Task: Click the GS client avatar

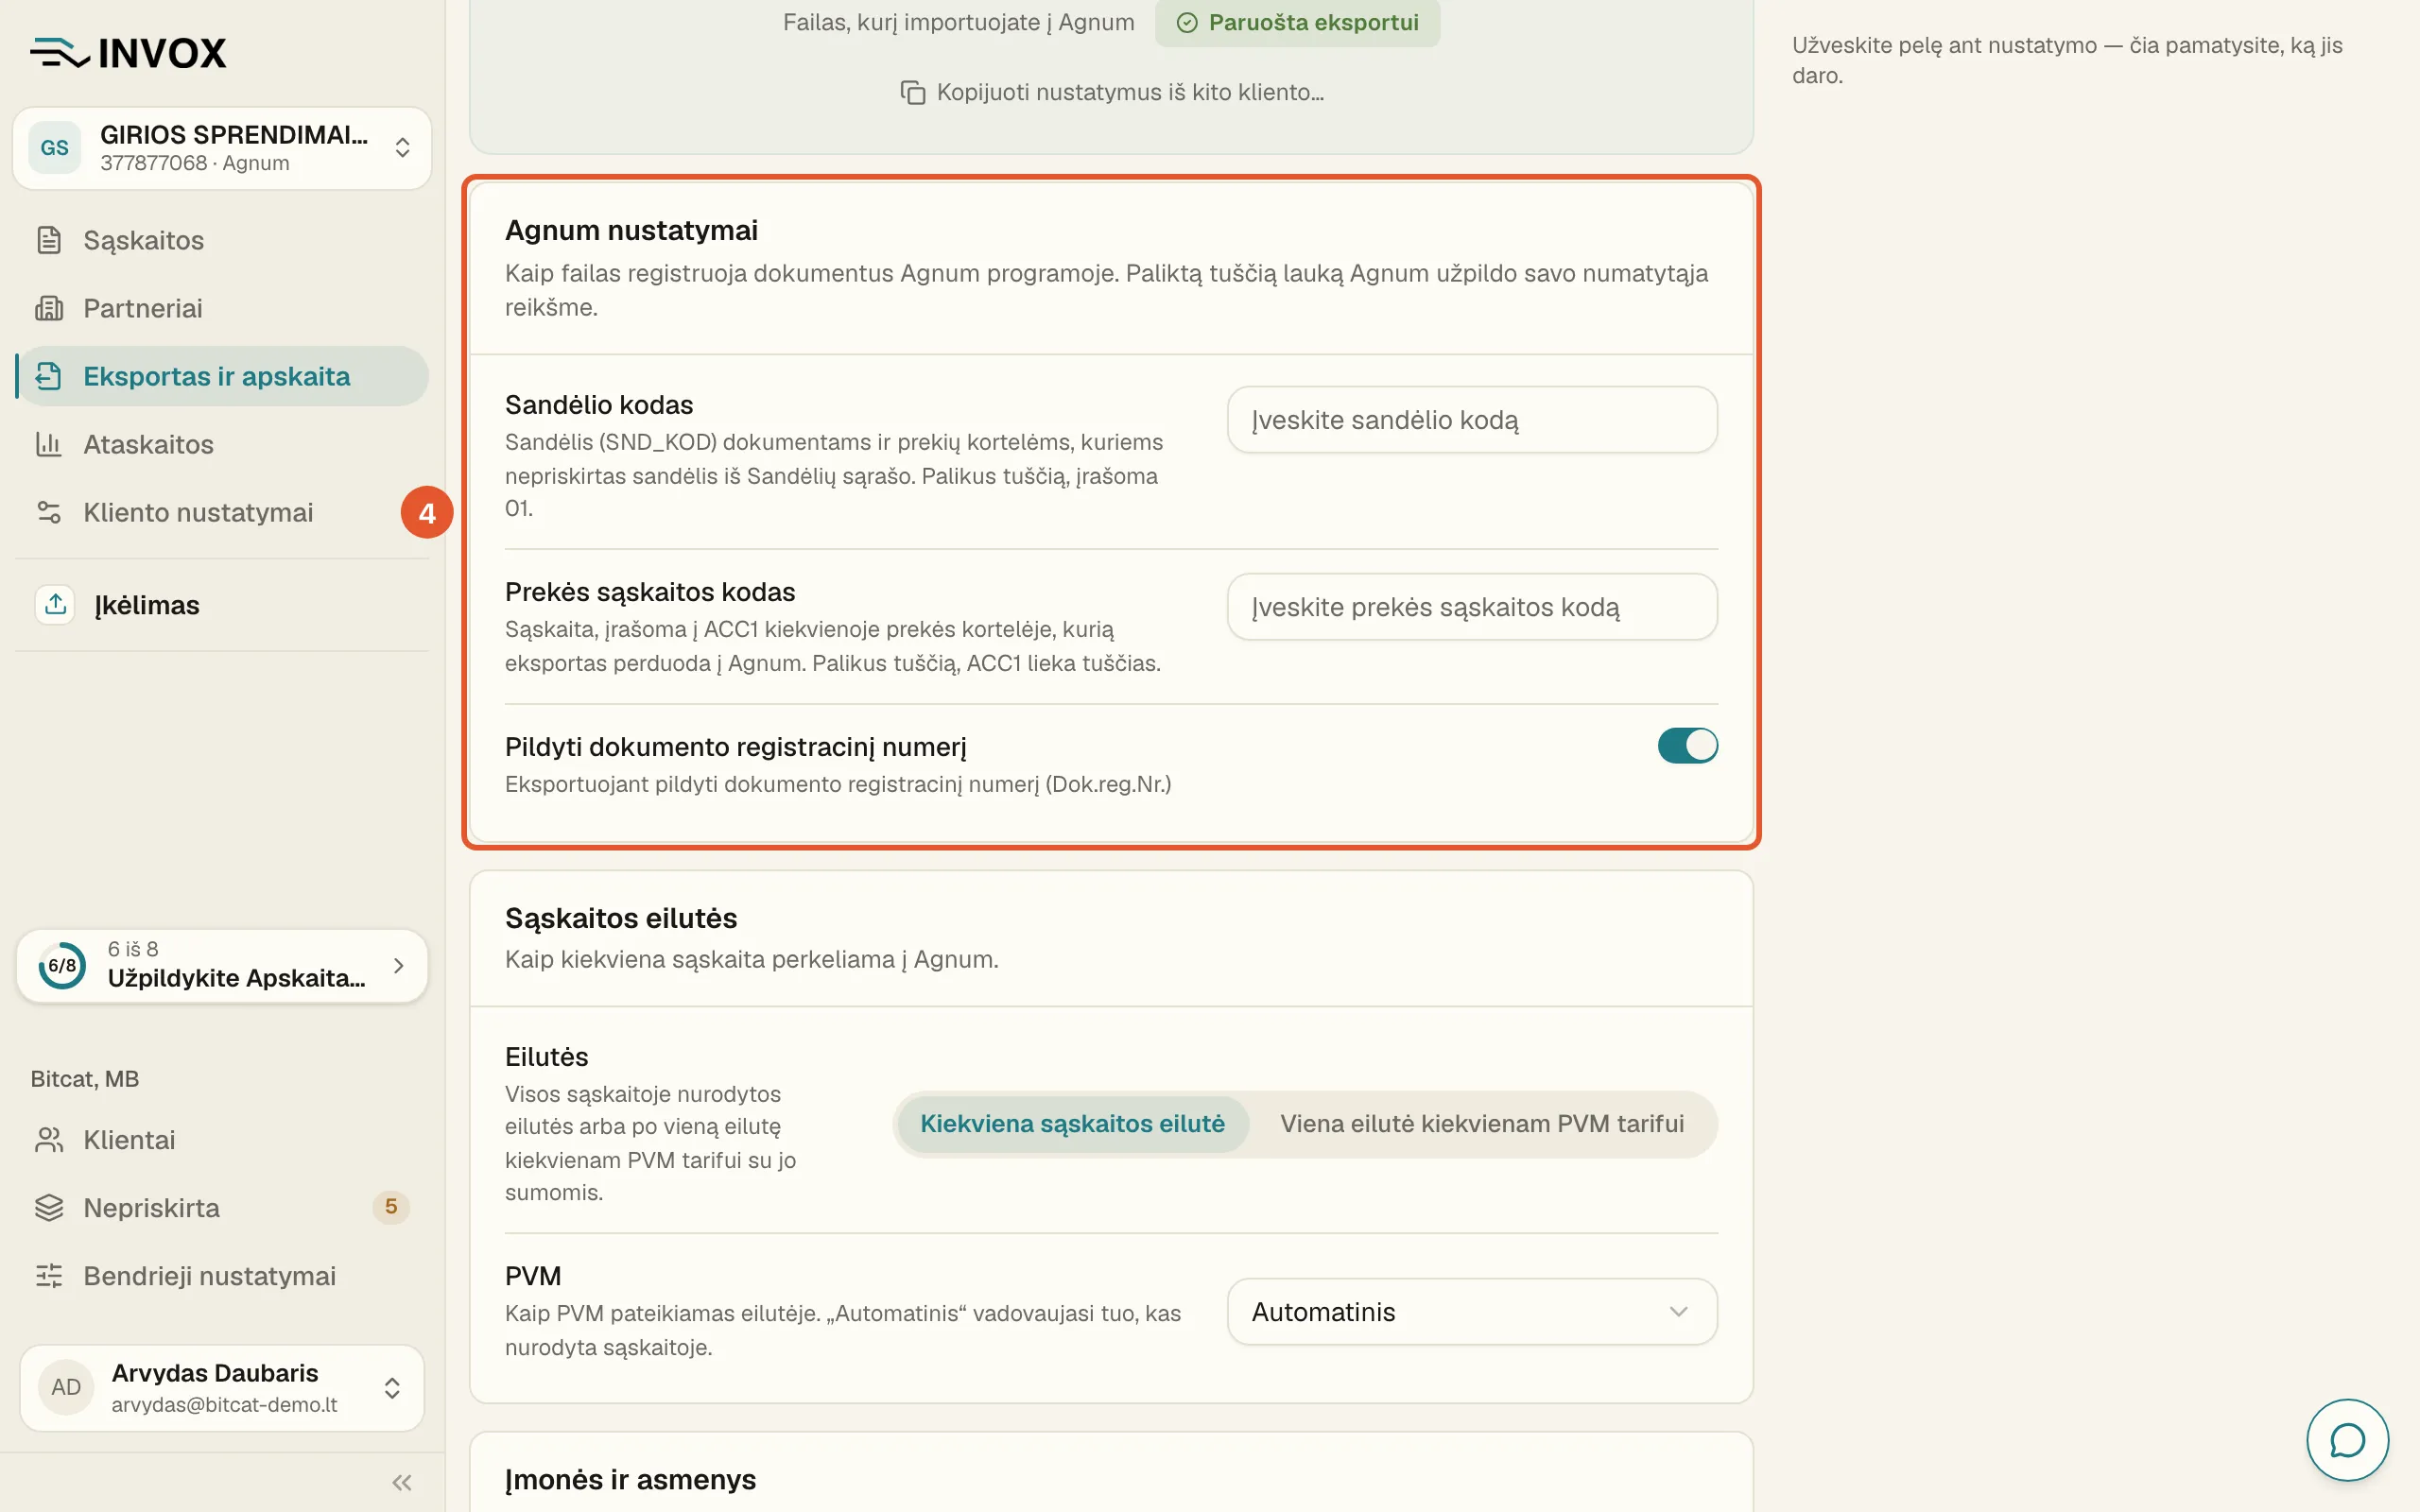Action: pos(55,148)
